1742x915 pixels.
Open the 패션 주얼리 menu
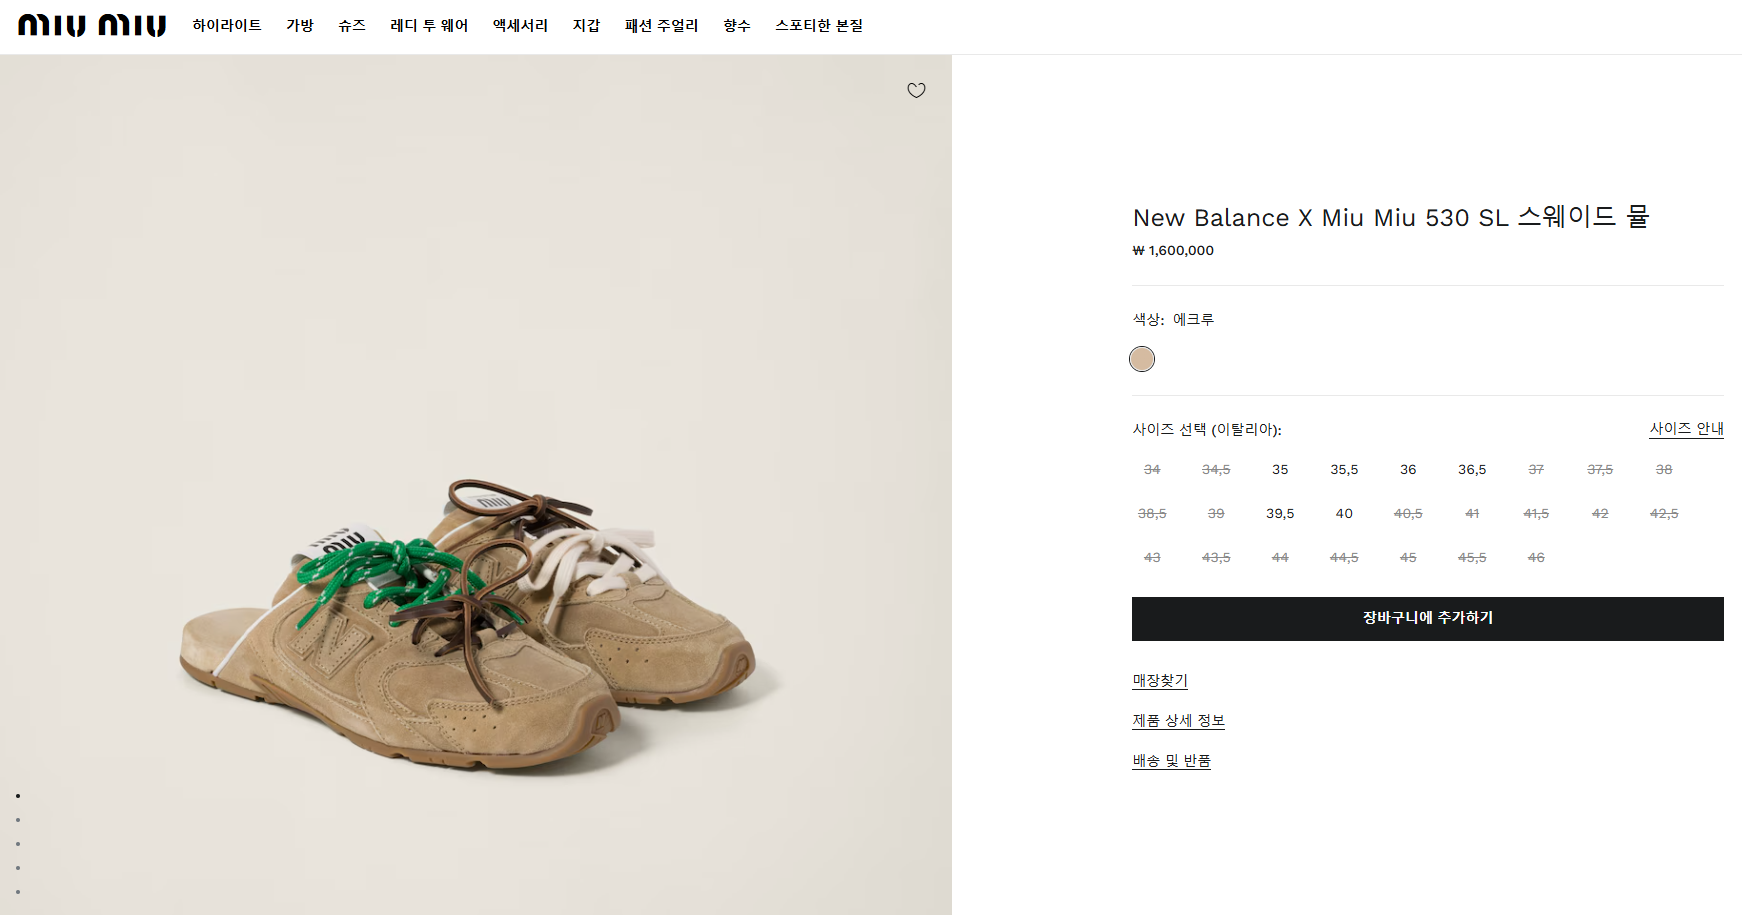[661, 25]
